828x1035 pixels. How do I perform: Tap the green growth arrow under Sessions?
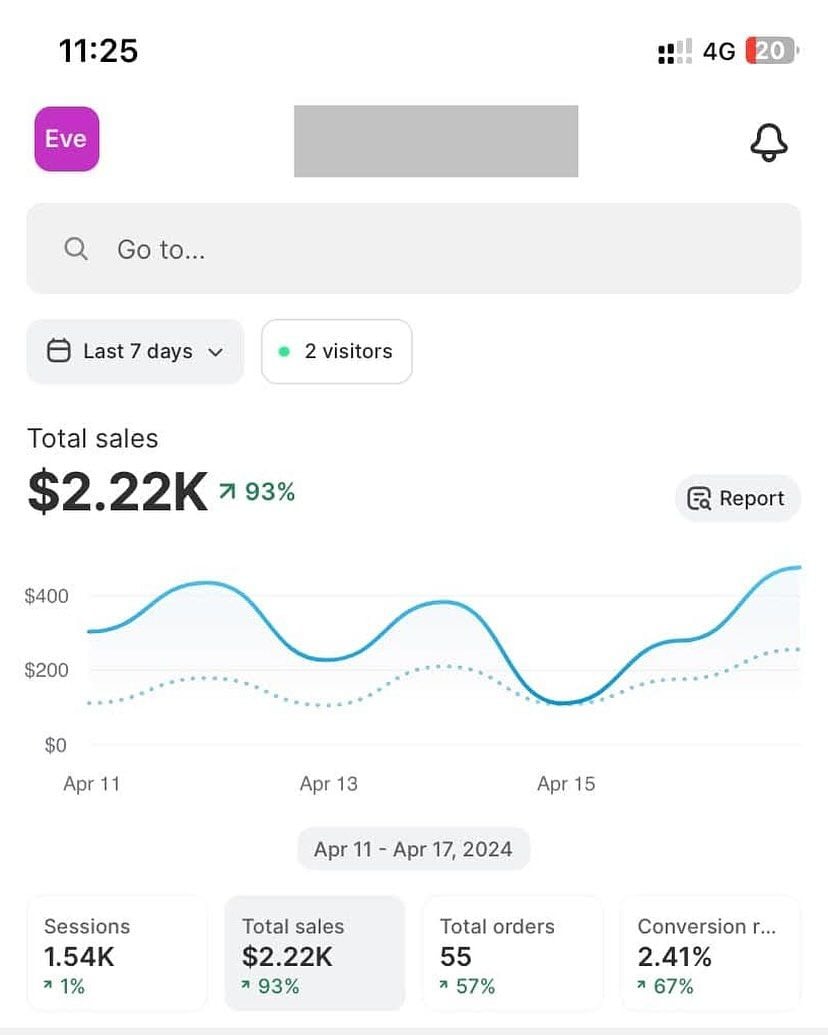49,986
